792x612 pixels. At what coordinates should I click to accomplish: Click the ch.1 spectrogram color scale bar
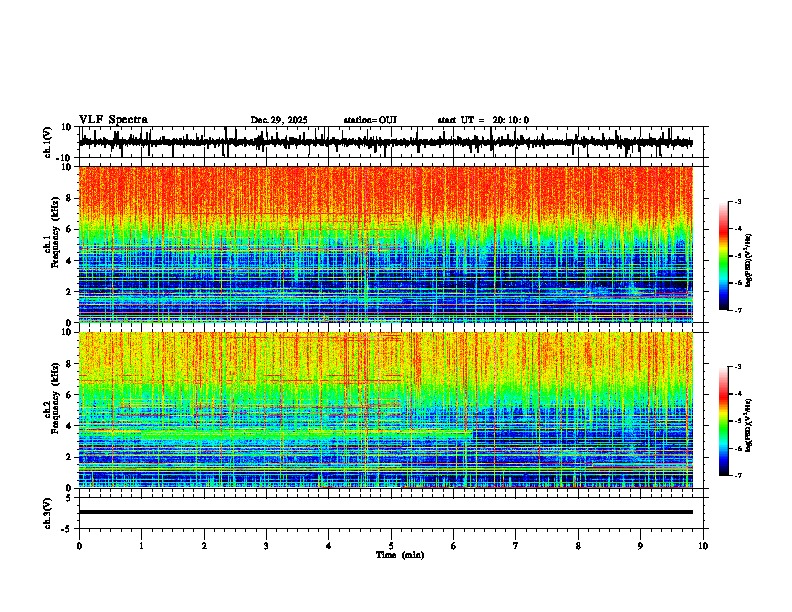click(724, 256)
